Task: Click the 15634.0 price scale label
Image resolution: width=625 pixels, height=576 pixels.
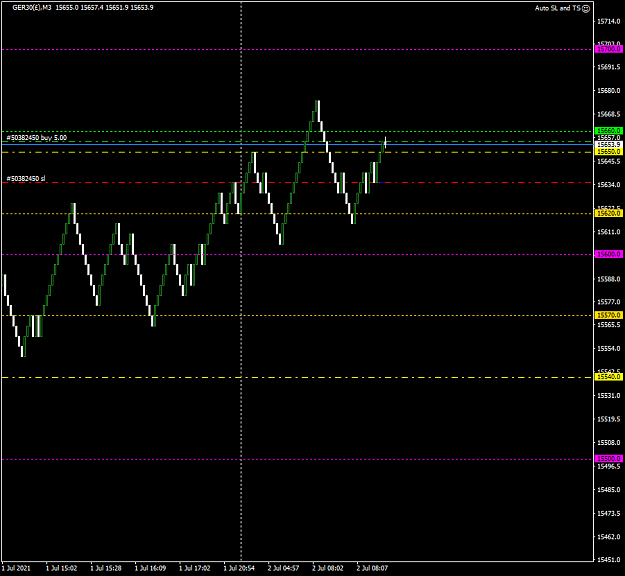Action: coord(609,185)
